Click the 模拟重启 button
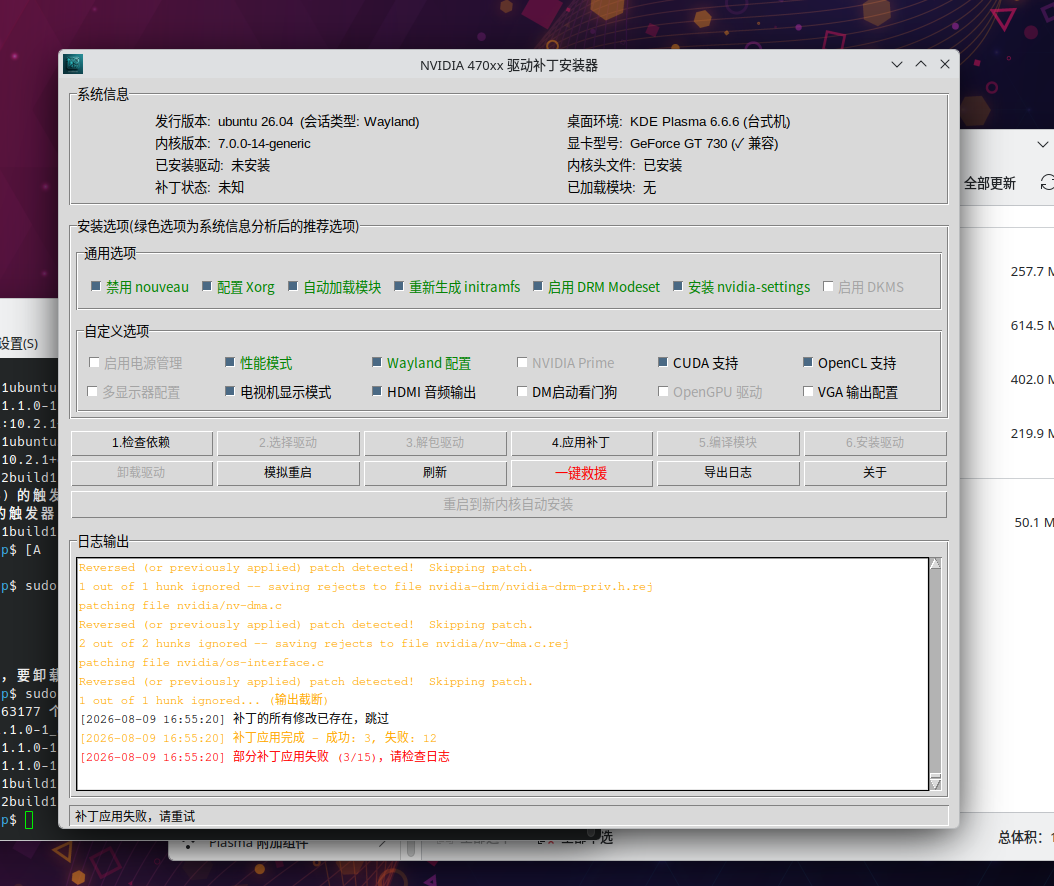The height and width of the screenshot is (886, 1054). pos(288,473)
